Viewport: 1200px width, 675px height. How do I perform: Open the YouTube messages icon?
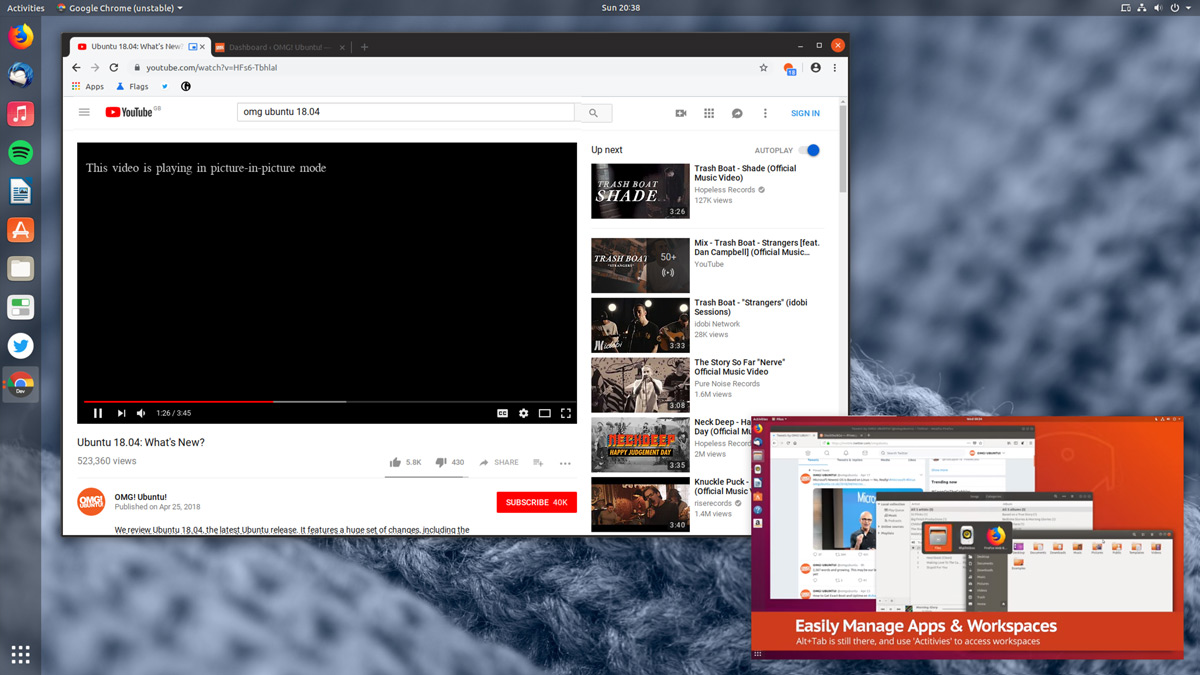coord(737,113)
